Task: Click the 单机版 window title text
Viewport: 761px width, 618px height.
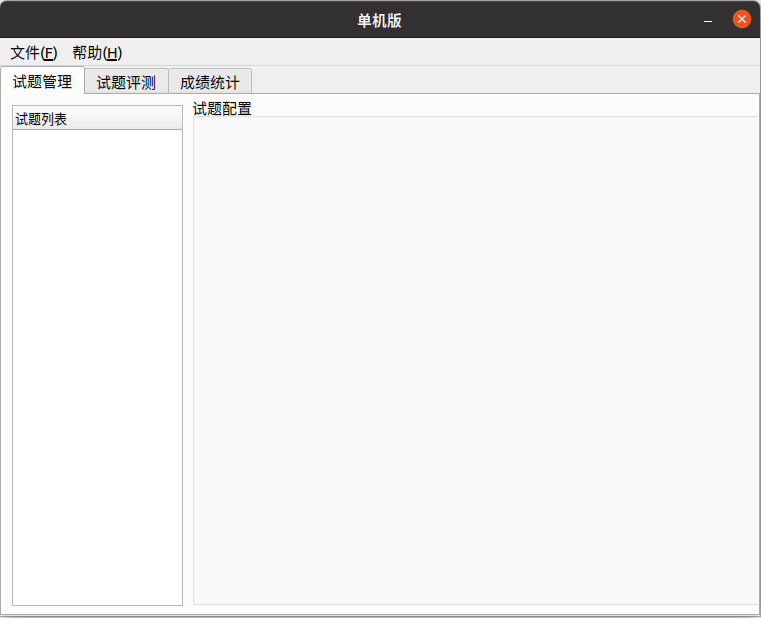Action: [380, 20]
